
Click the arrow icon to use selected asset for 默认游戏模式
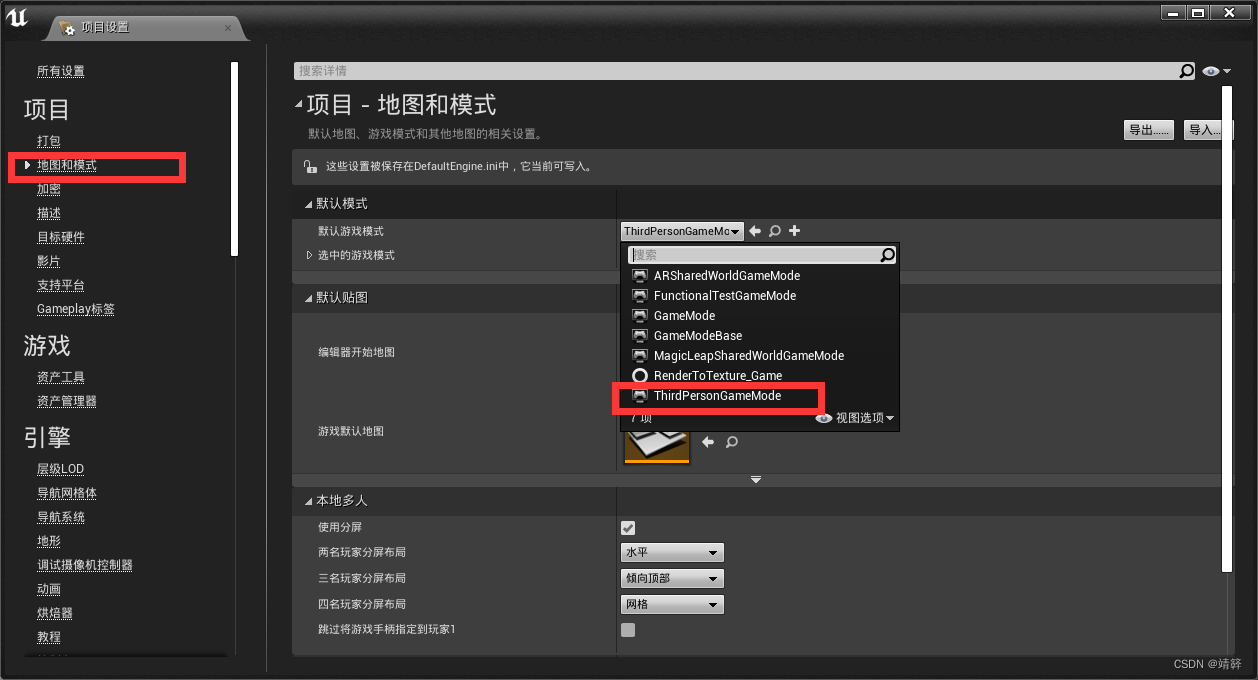coord(755,231)
